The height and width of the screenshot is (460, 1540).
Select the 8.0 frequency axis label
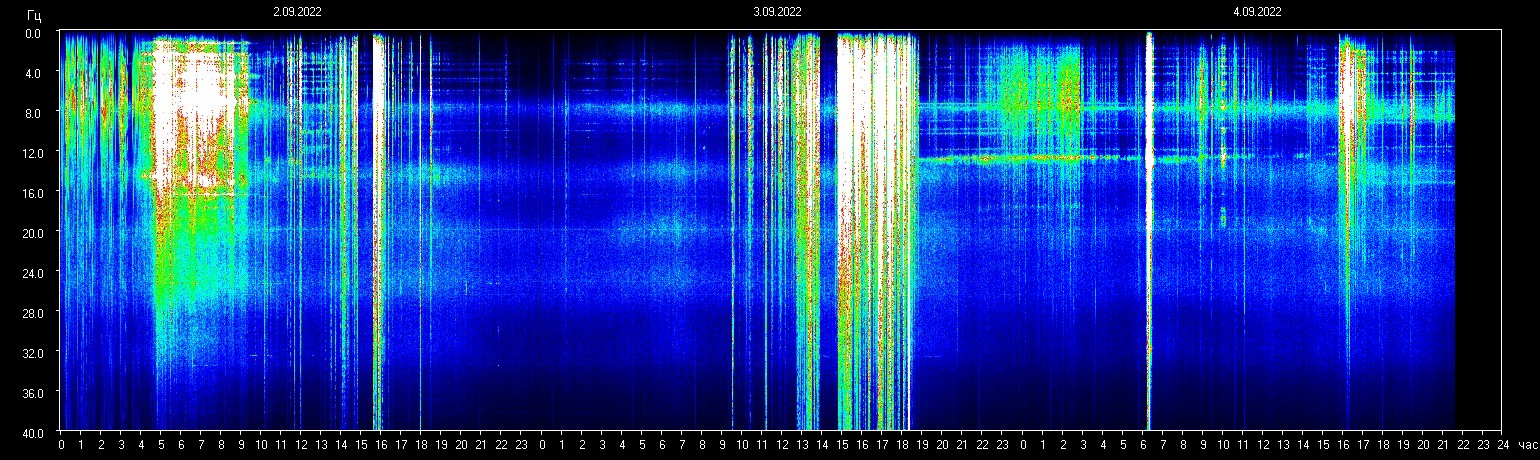point(32,113)
